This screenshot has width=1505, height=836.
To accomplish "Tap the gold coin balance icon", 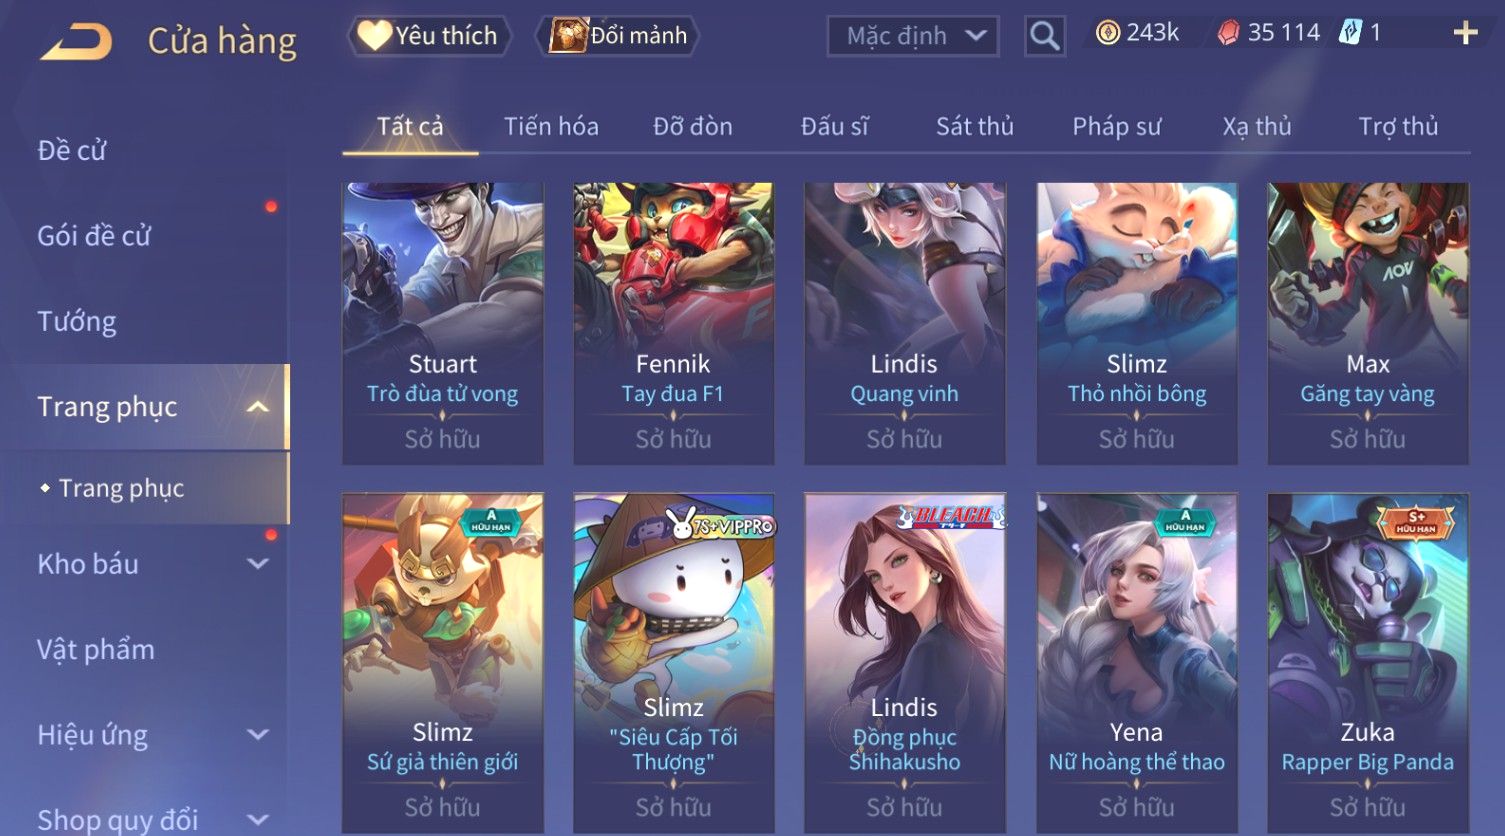I will coord(1107,33).
